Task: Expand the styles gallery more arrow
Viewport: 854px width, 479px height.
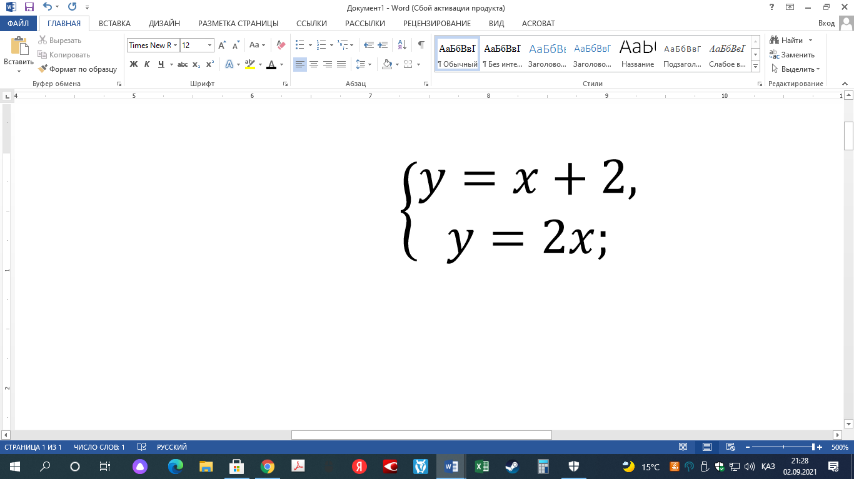Action: click(755, 66)
